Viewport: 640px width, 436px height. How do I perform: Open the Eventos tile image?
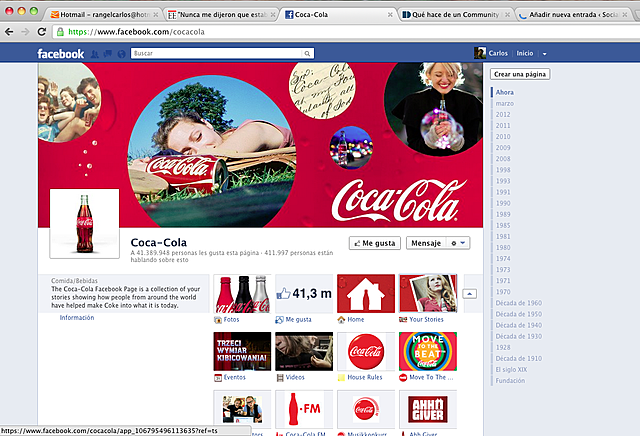(x=242, y=351)
